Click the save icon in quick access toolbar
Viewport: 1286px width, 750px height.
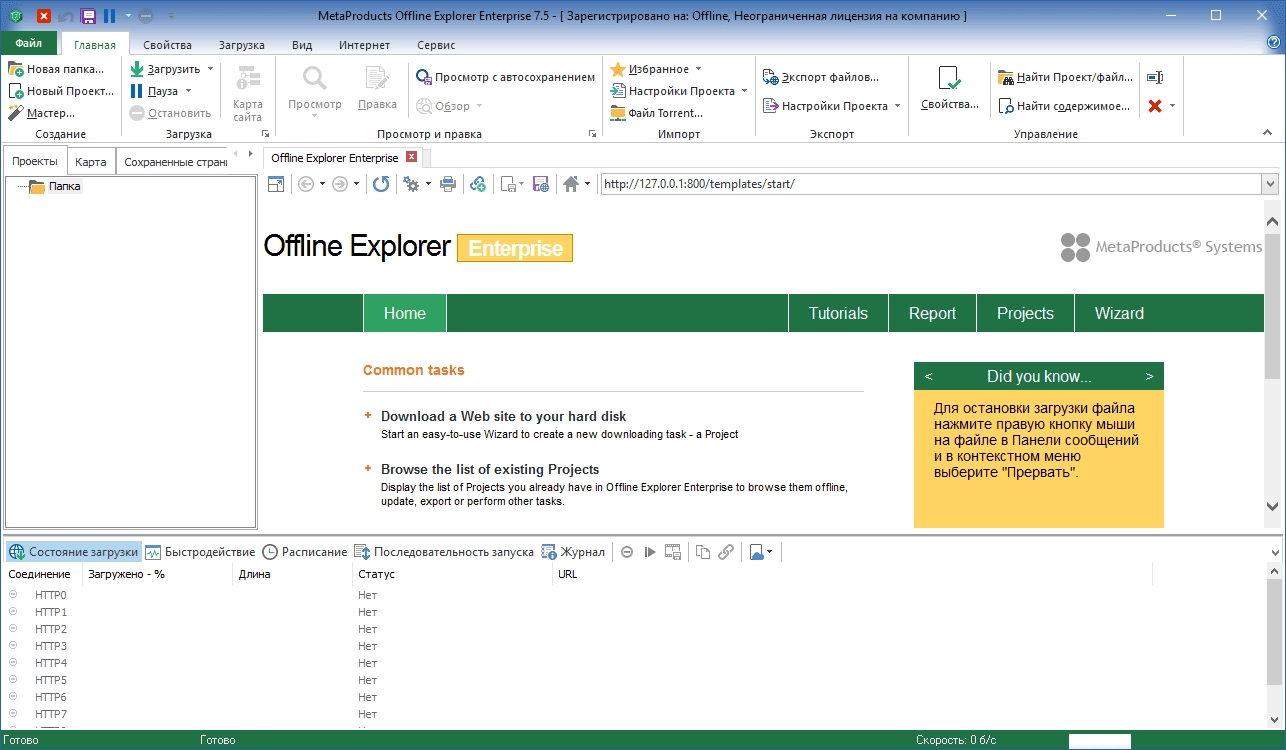pyautogui.click(x=88, y=16)
